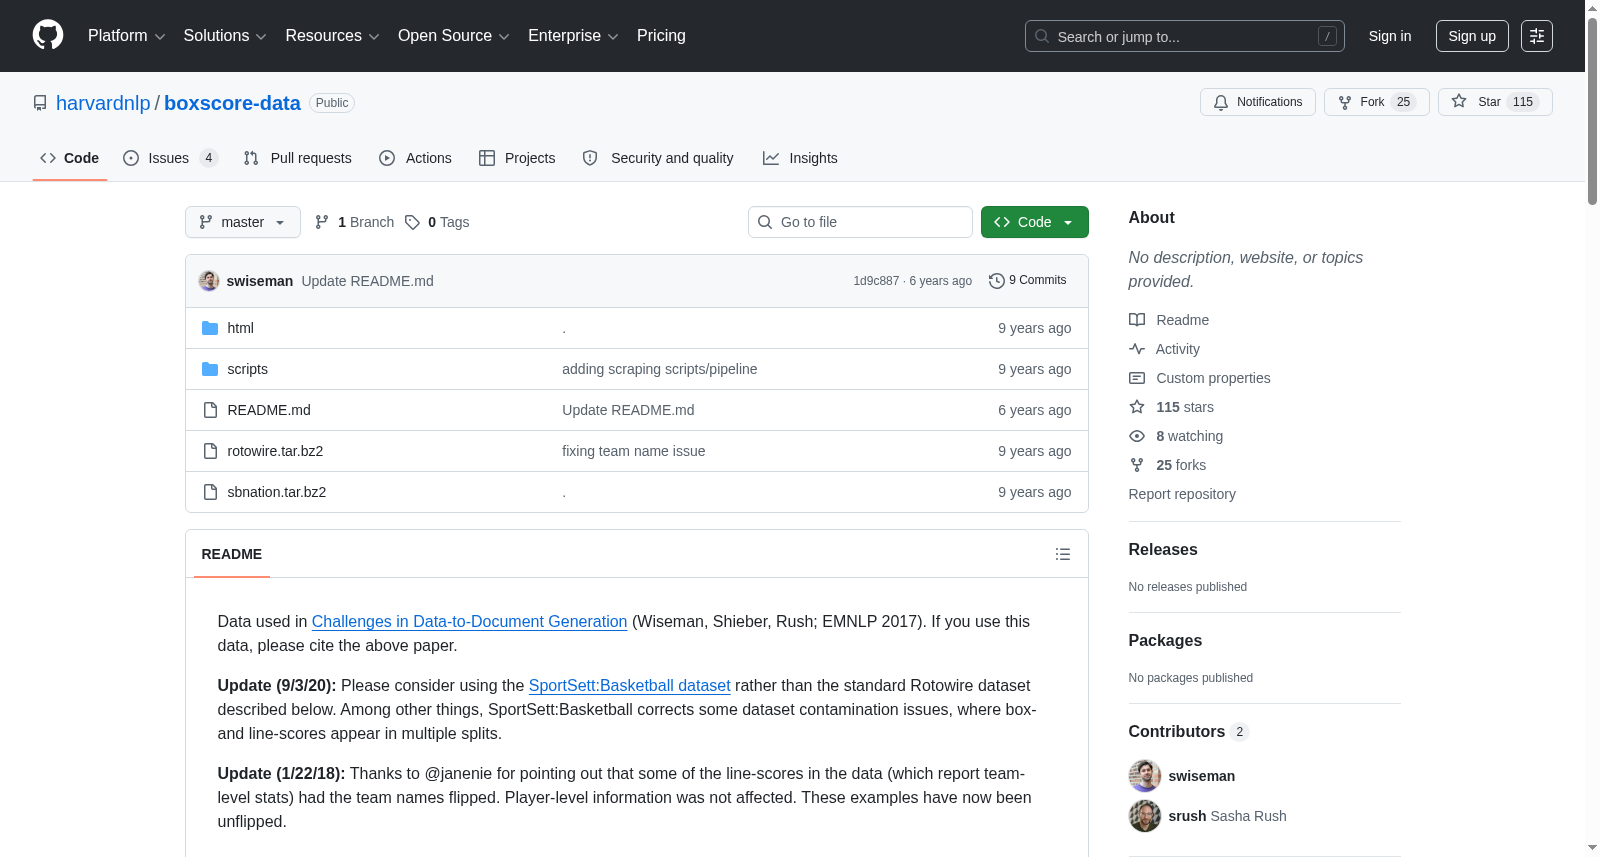Switch to the Actions tab

pyautogui.click(x=416, y=158)
